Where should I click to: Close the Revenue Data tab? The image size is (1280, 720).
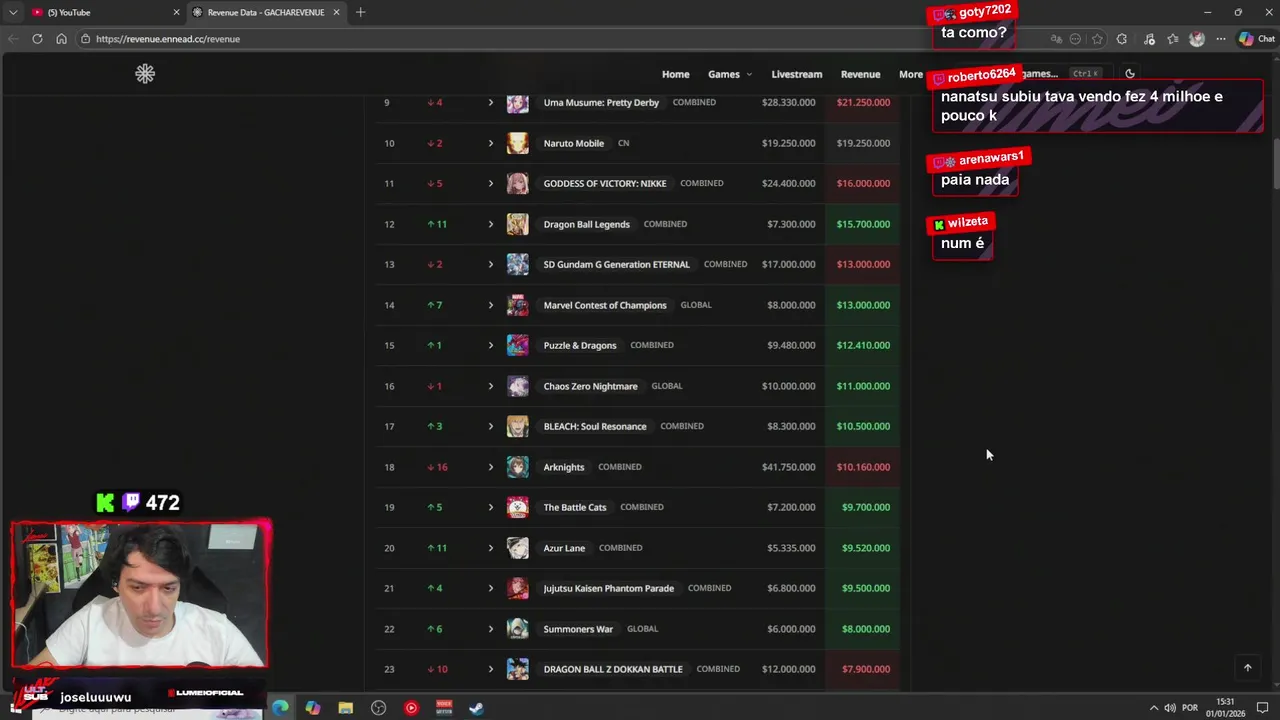[x=336, y=12]
